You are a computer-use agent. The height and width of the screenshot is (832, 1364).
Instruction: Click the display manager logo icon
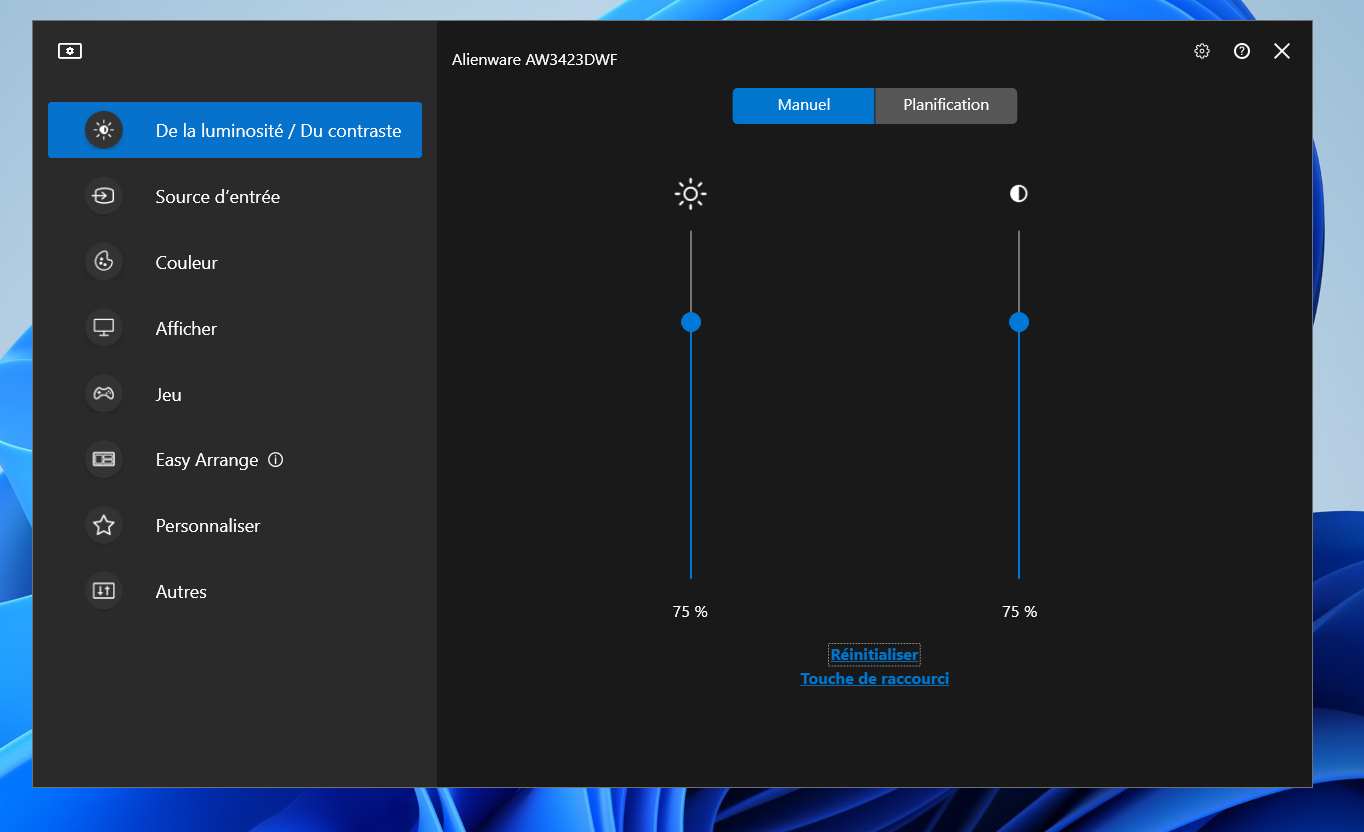point(70,51)
